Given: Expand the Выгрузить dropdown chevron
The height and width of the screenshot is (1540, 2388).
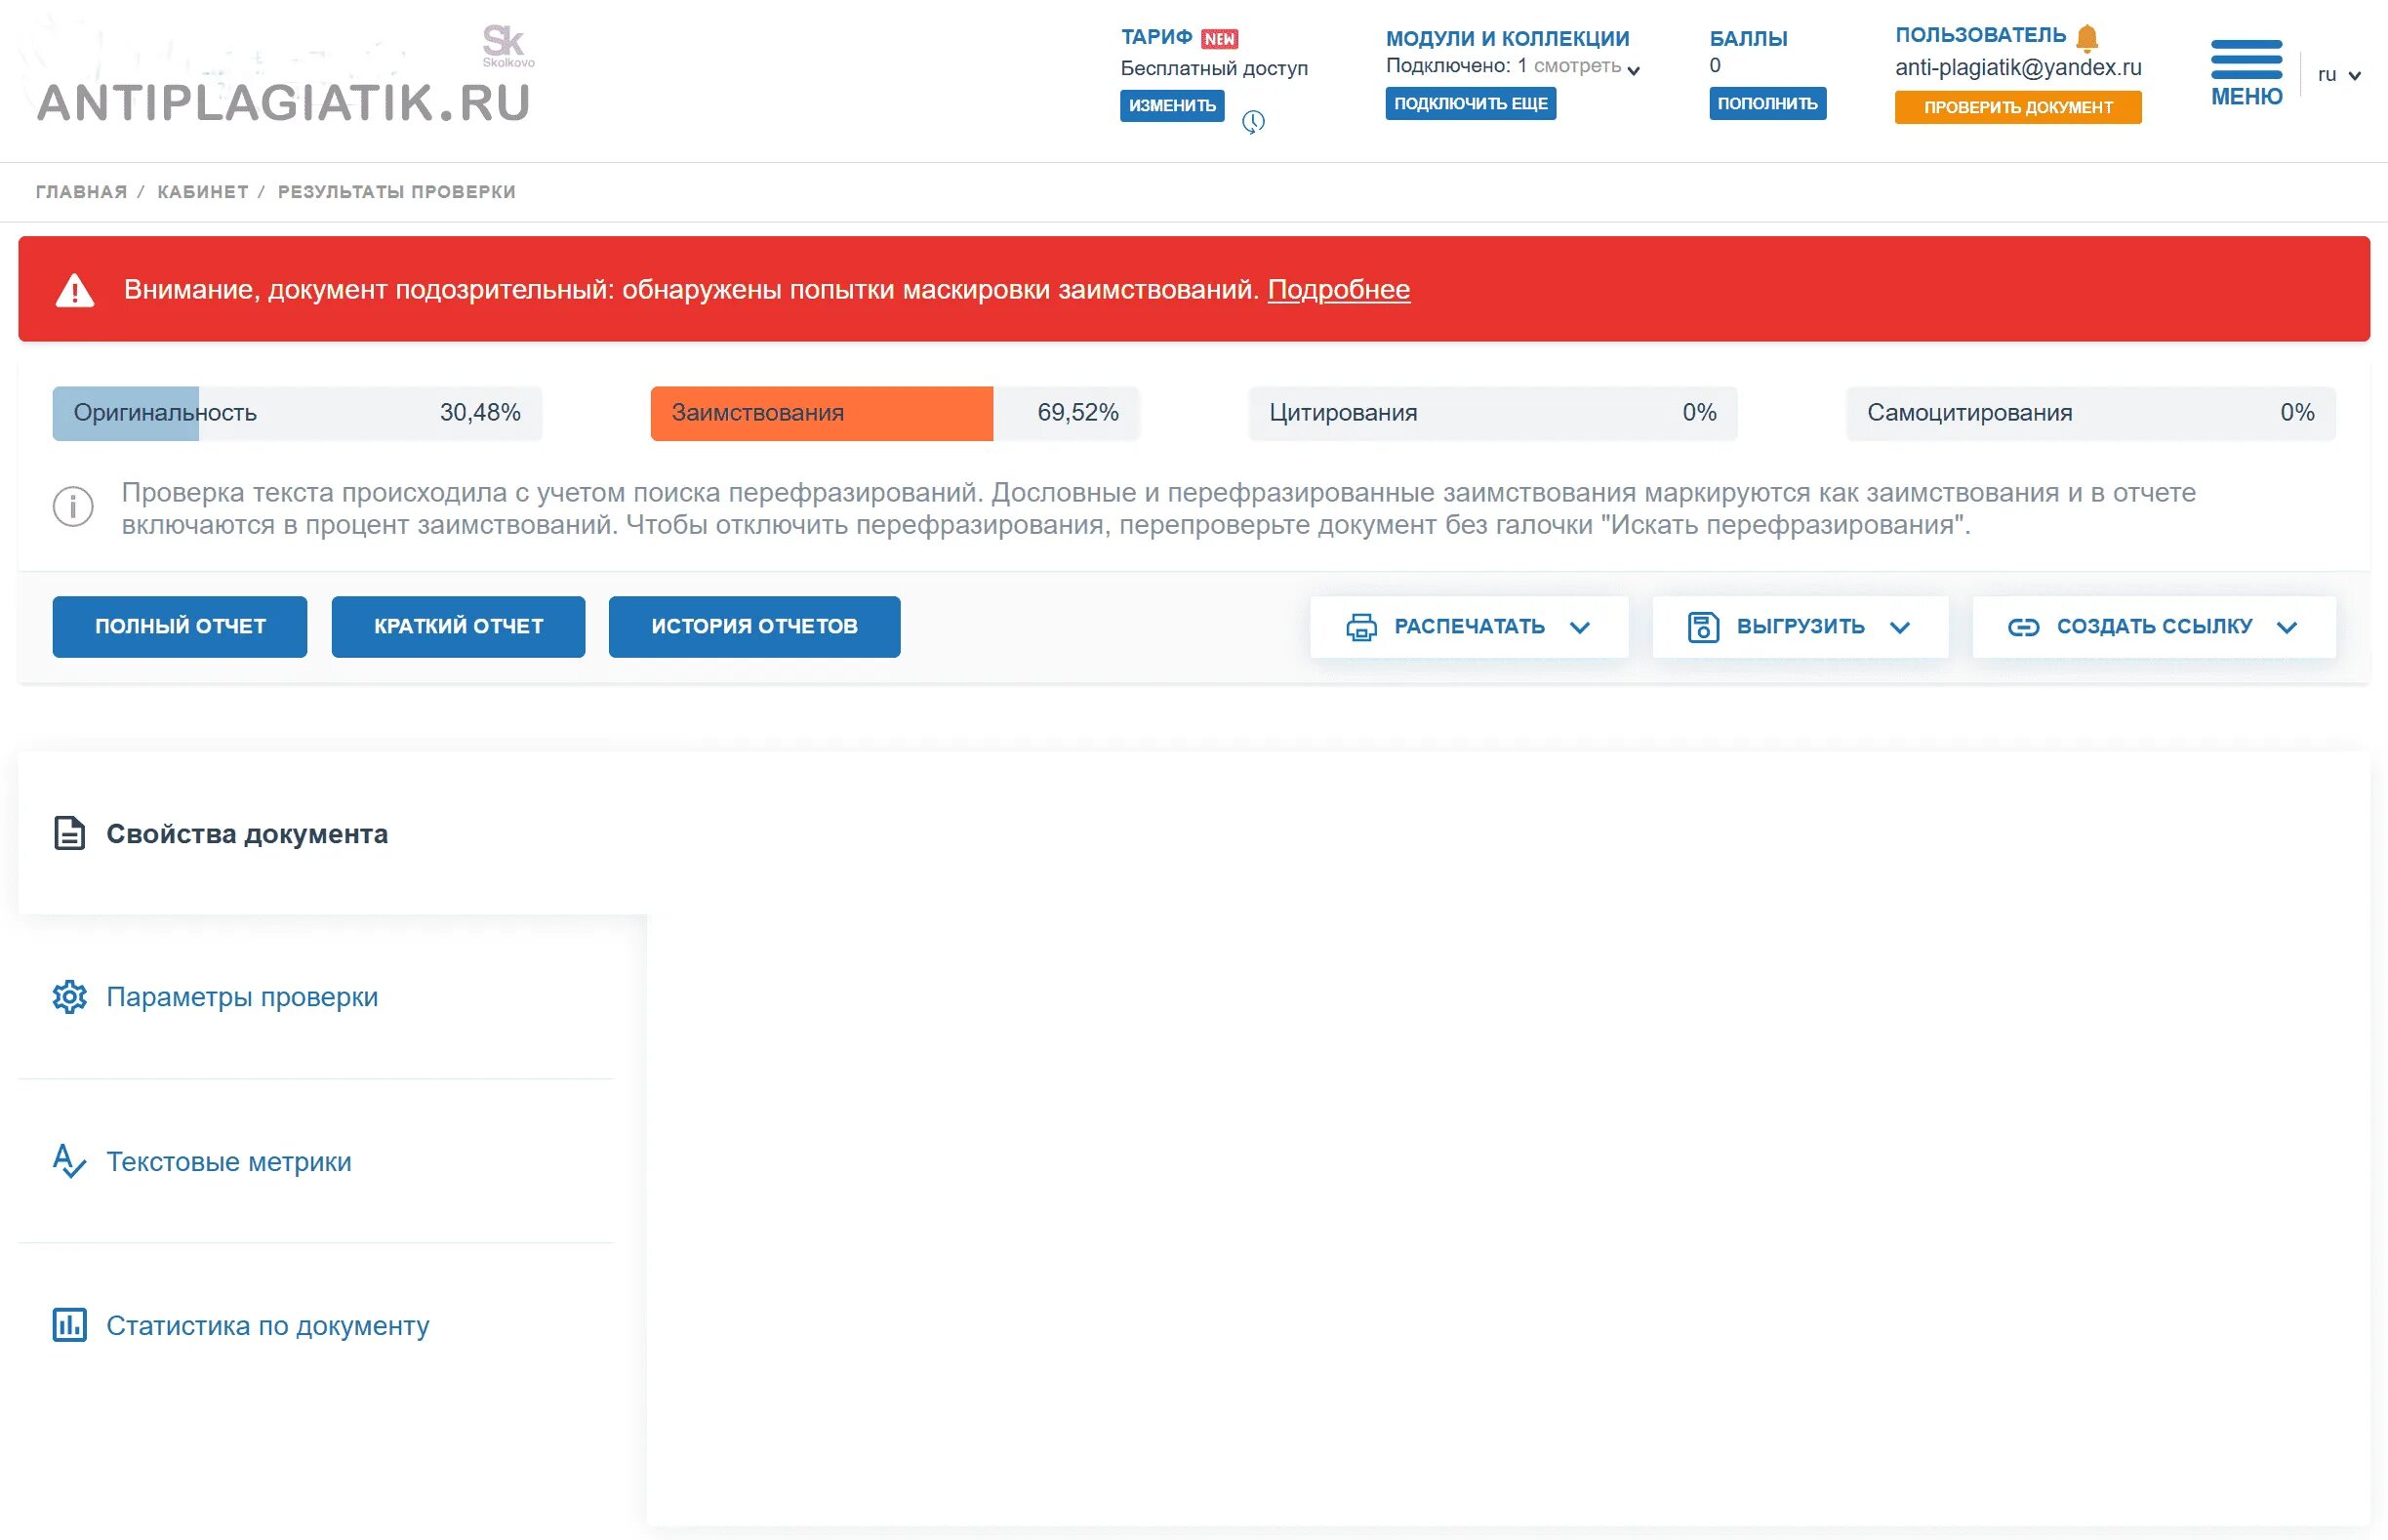Looking at the screenshot, I should [x=1900, y=627].
